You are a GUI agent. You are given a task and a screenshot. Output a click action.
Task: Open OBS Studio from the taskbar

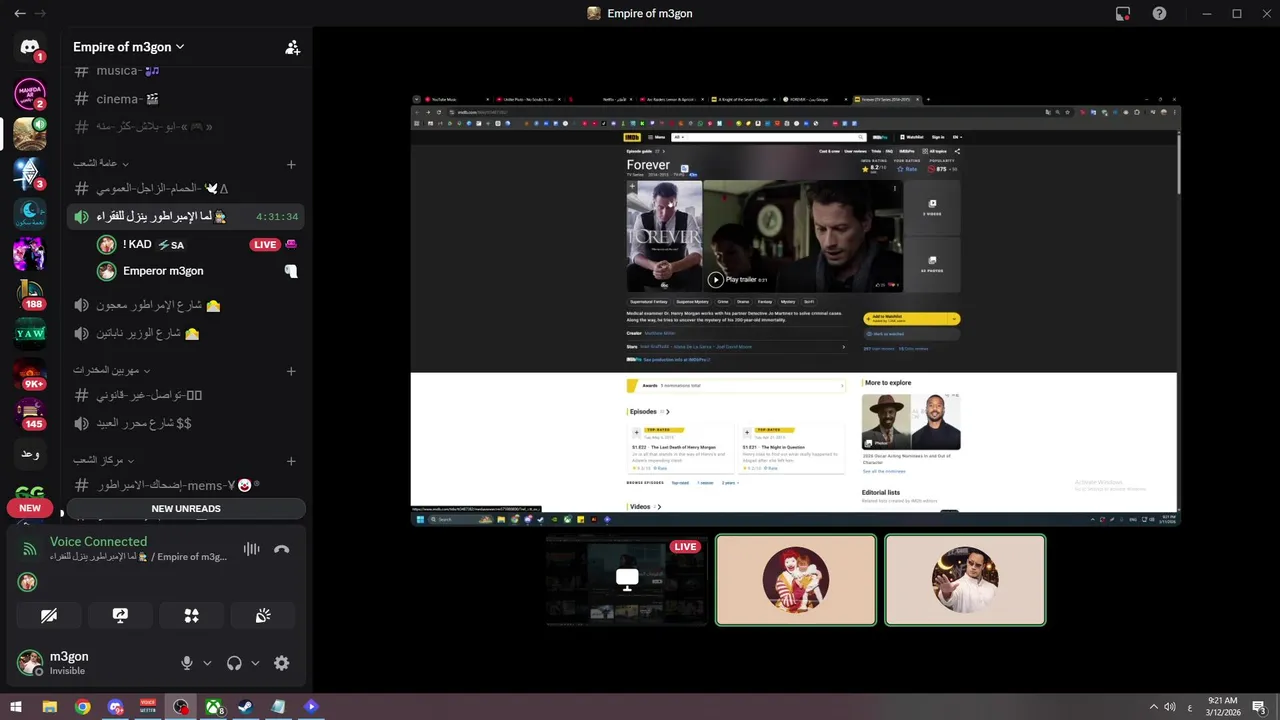pyautogui.click(x=180, y=707)
